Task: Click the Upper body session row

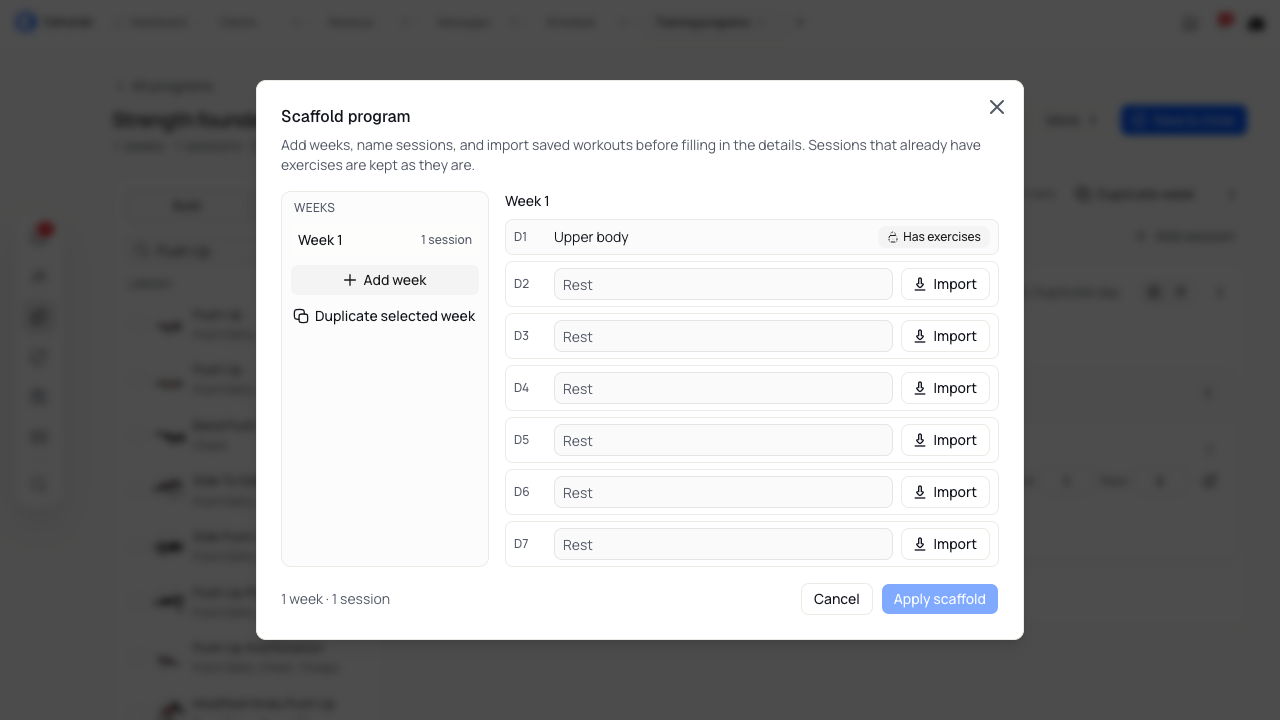Action: [752, 237]
